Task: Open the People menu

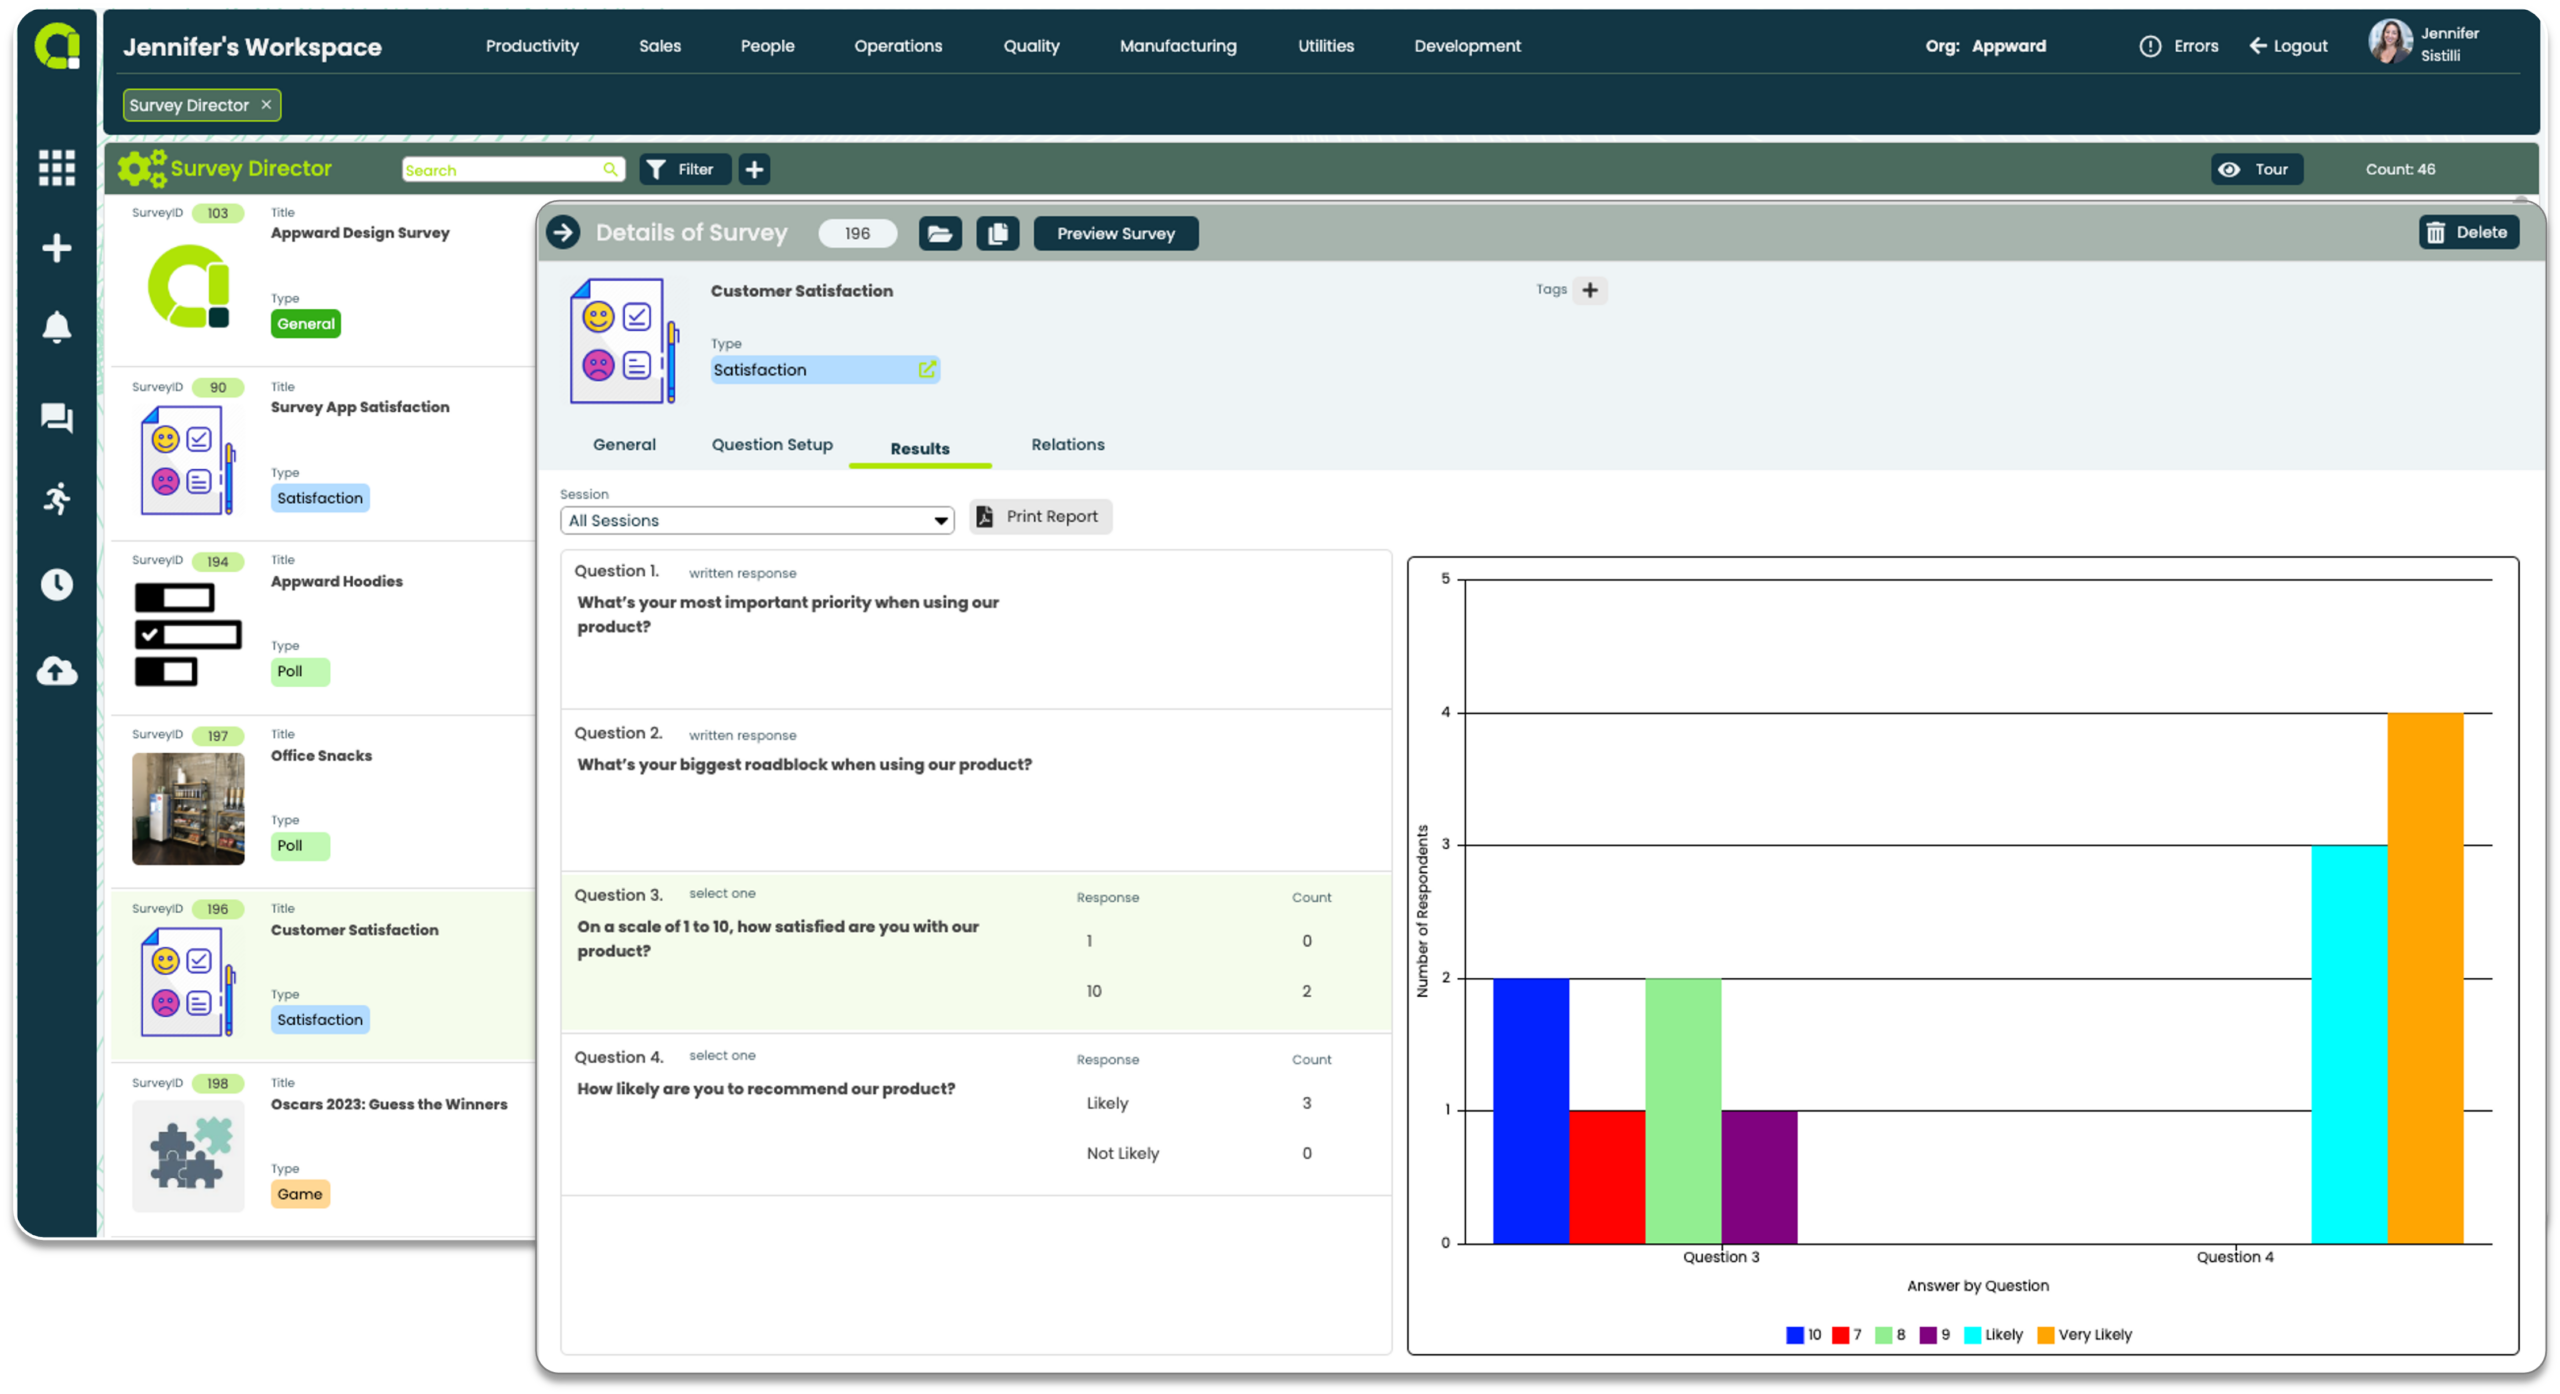Action: tap(767, 46)
